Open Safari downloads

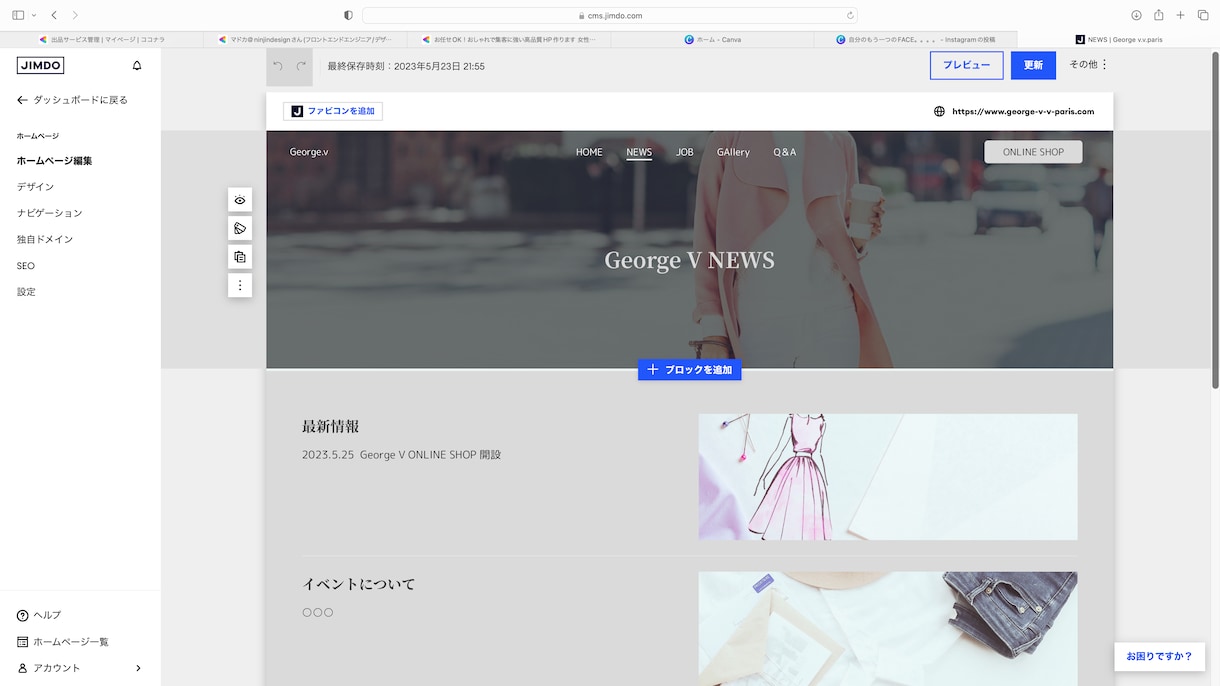[x=1136, y=15]
